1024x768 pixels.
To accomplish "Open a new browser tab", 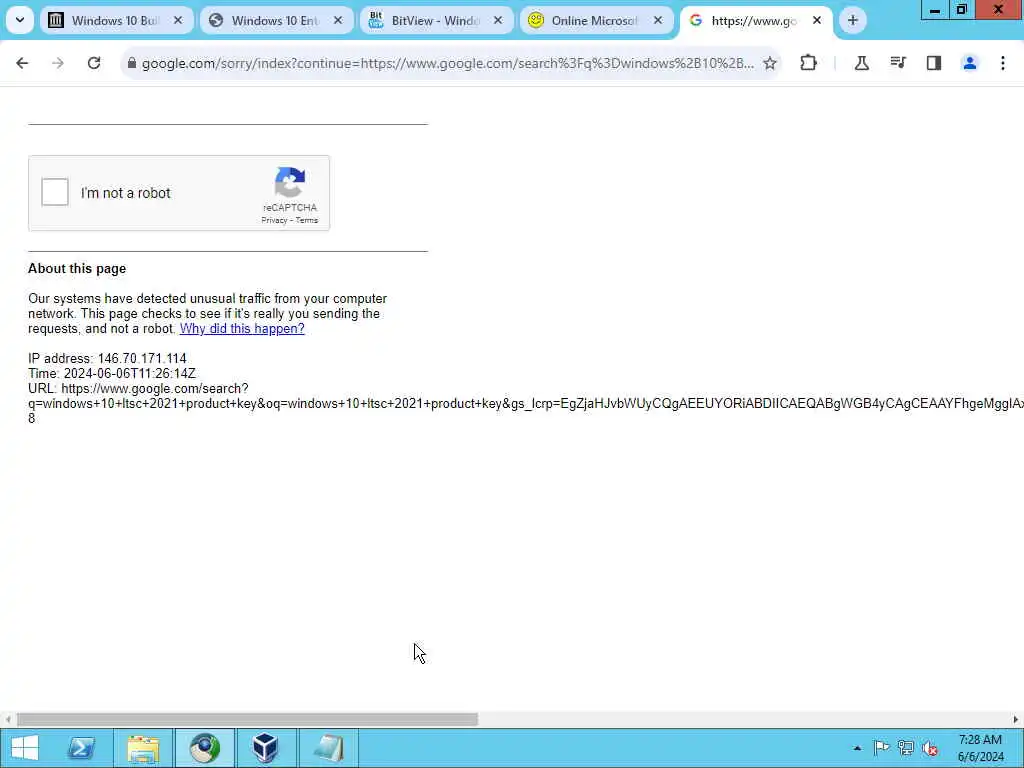I will (853, 20).
